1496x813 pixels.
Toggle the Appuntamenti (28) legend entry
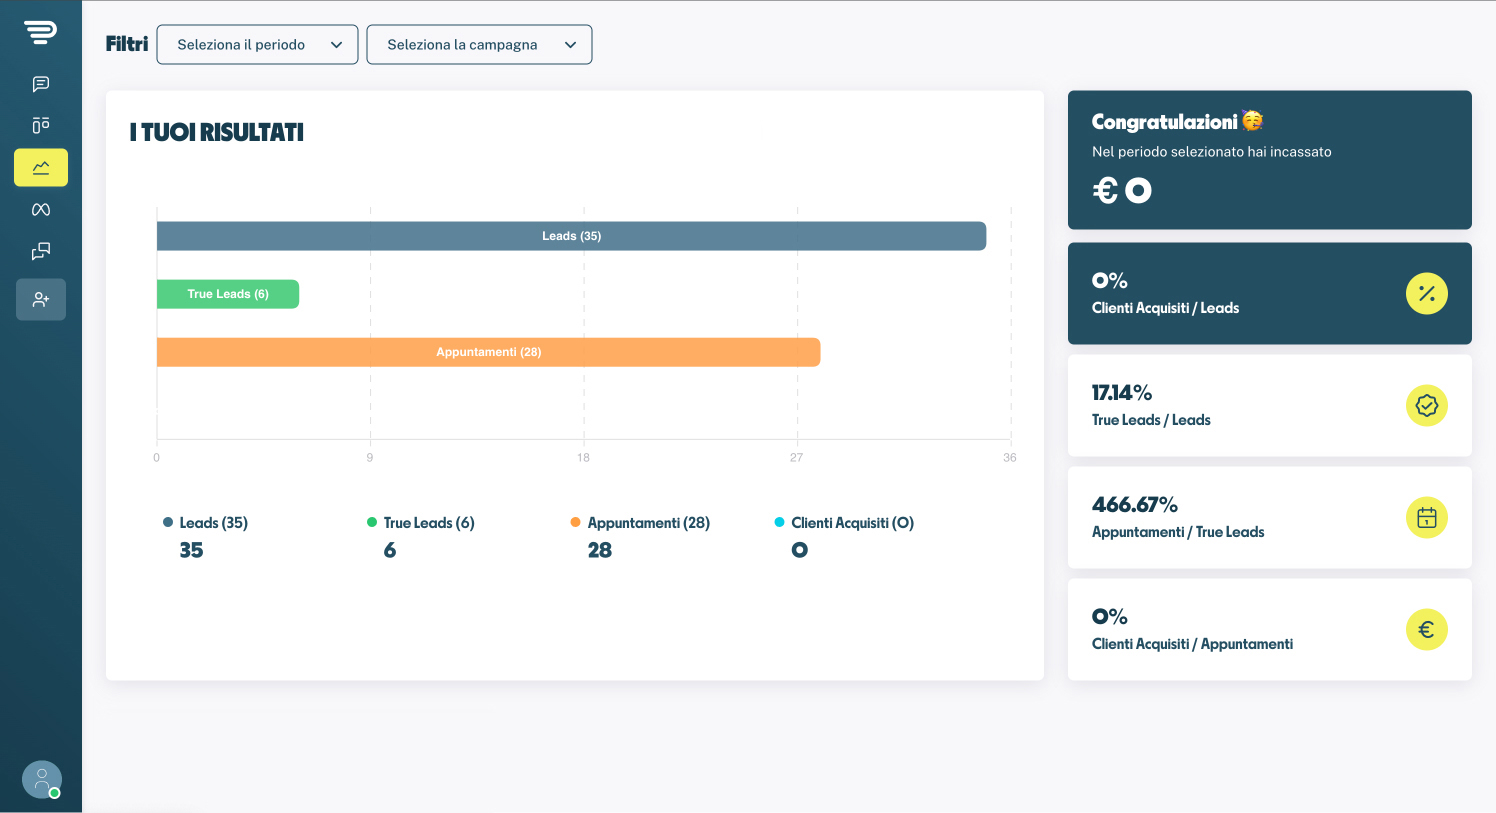pos(640,523)
